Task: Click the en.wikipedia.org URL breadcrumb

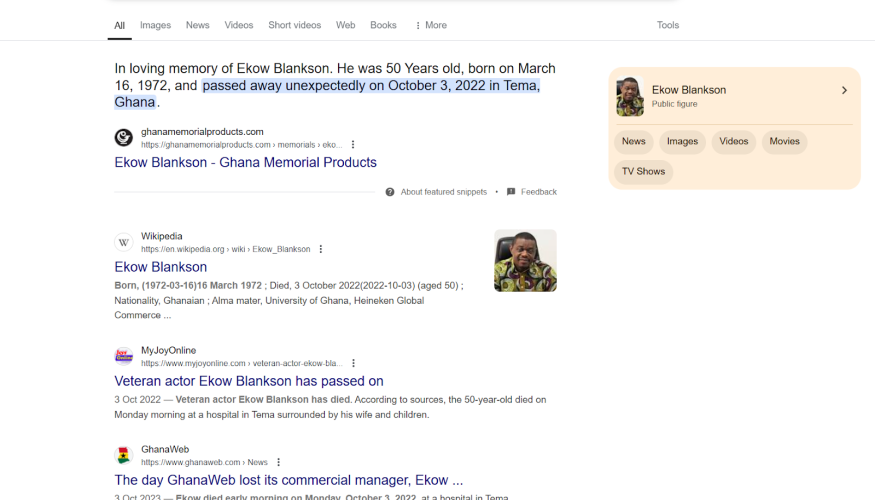Action: (x=225, y=249)
